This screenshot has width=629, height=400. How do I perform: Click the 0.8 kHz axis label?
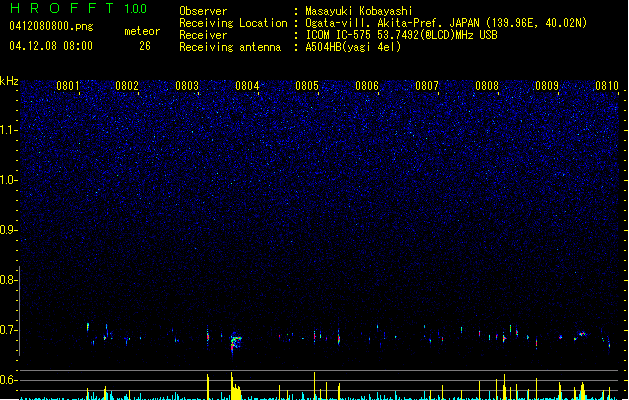pos(8,280)
